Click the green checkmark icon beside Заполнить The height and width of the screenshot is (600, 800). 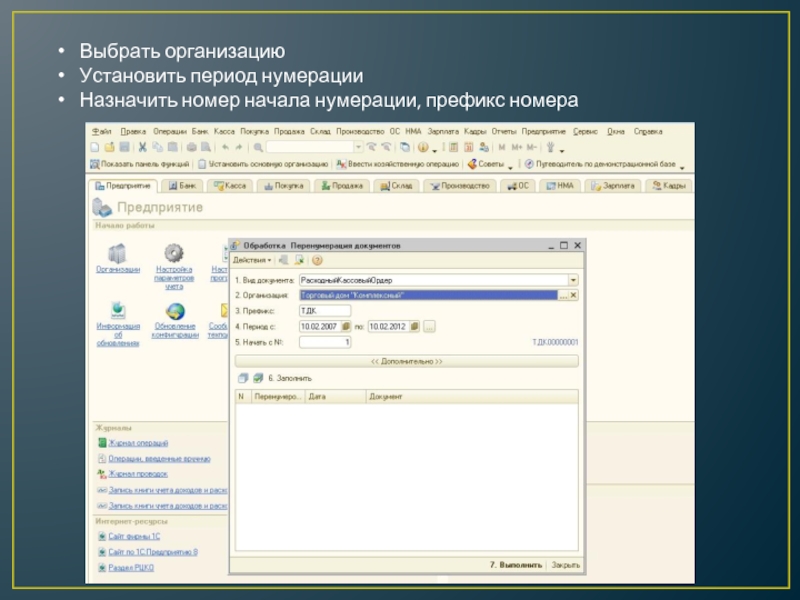pos(258,378)
